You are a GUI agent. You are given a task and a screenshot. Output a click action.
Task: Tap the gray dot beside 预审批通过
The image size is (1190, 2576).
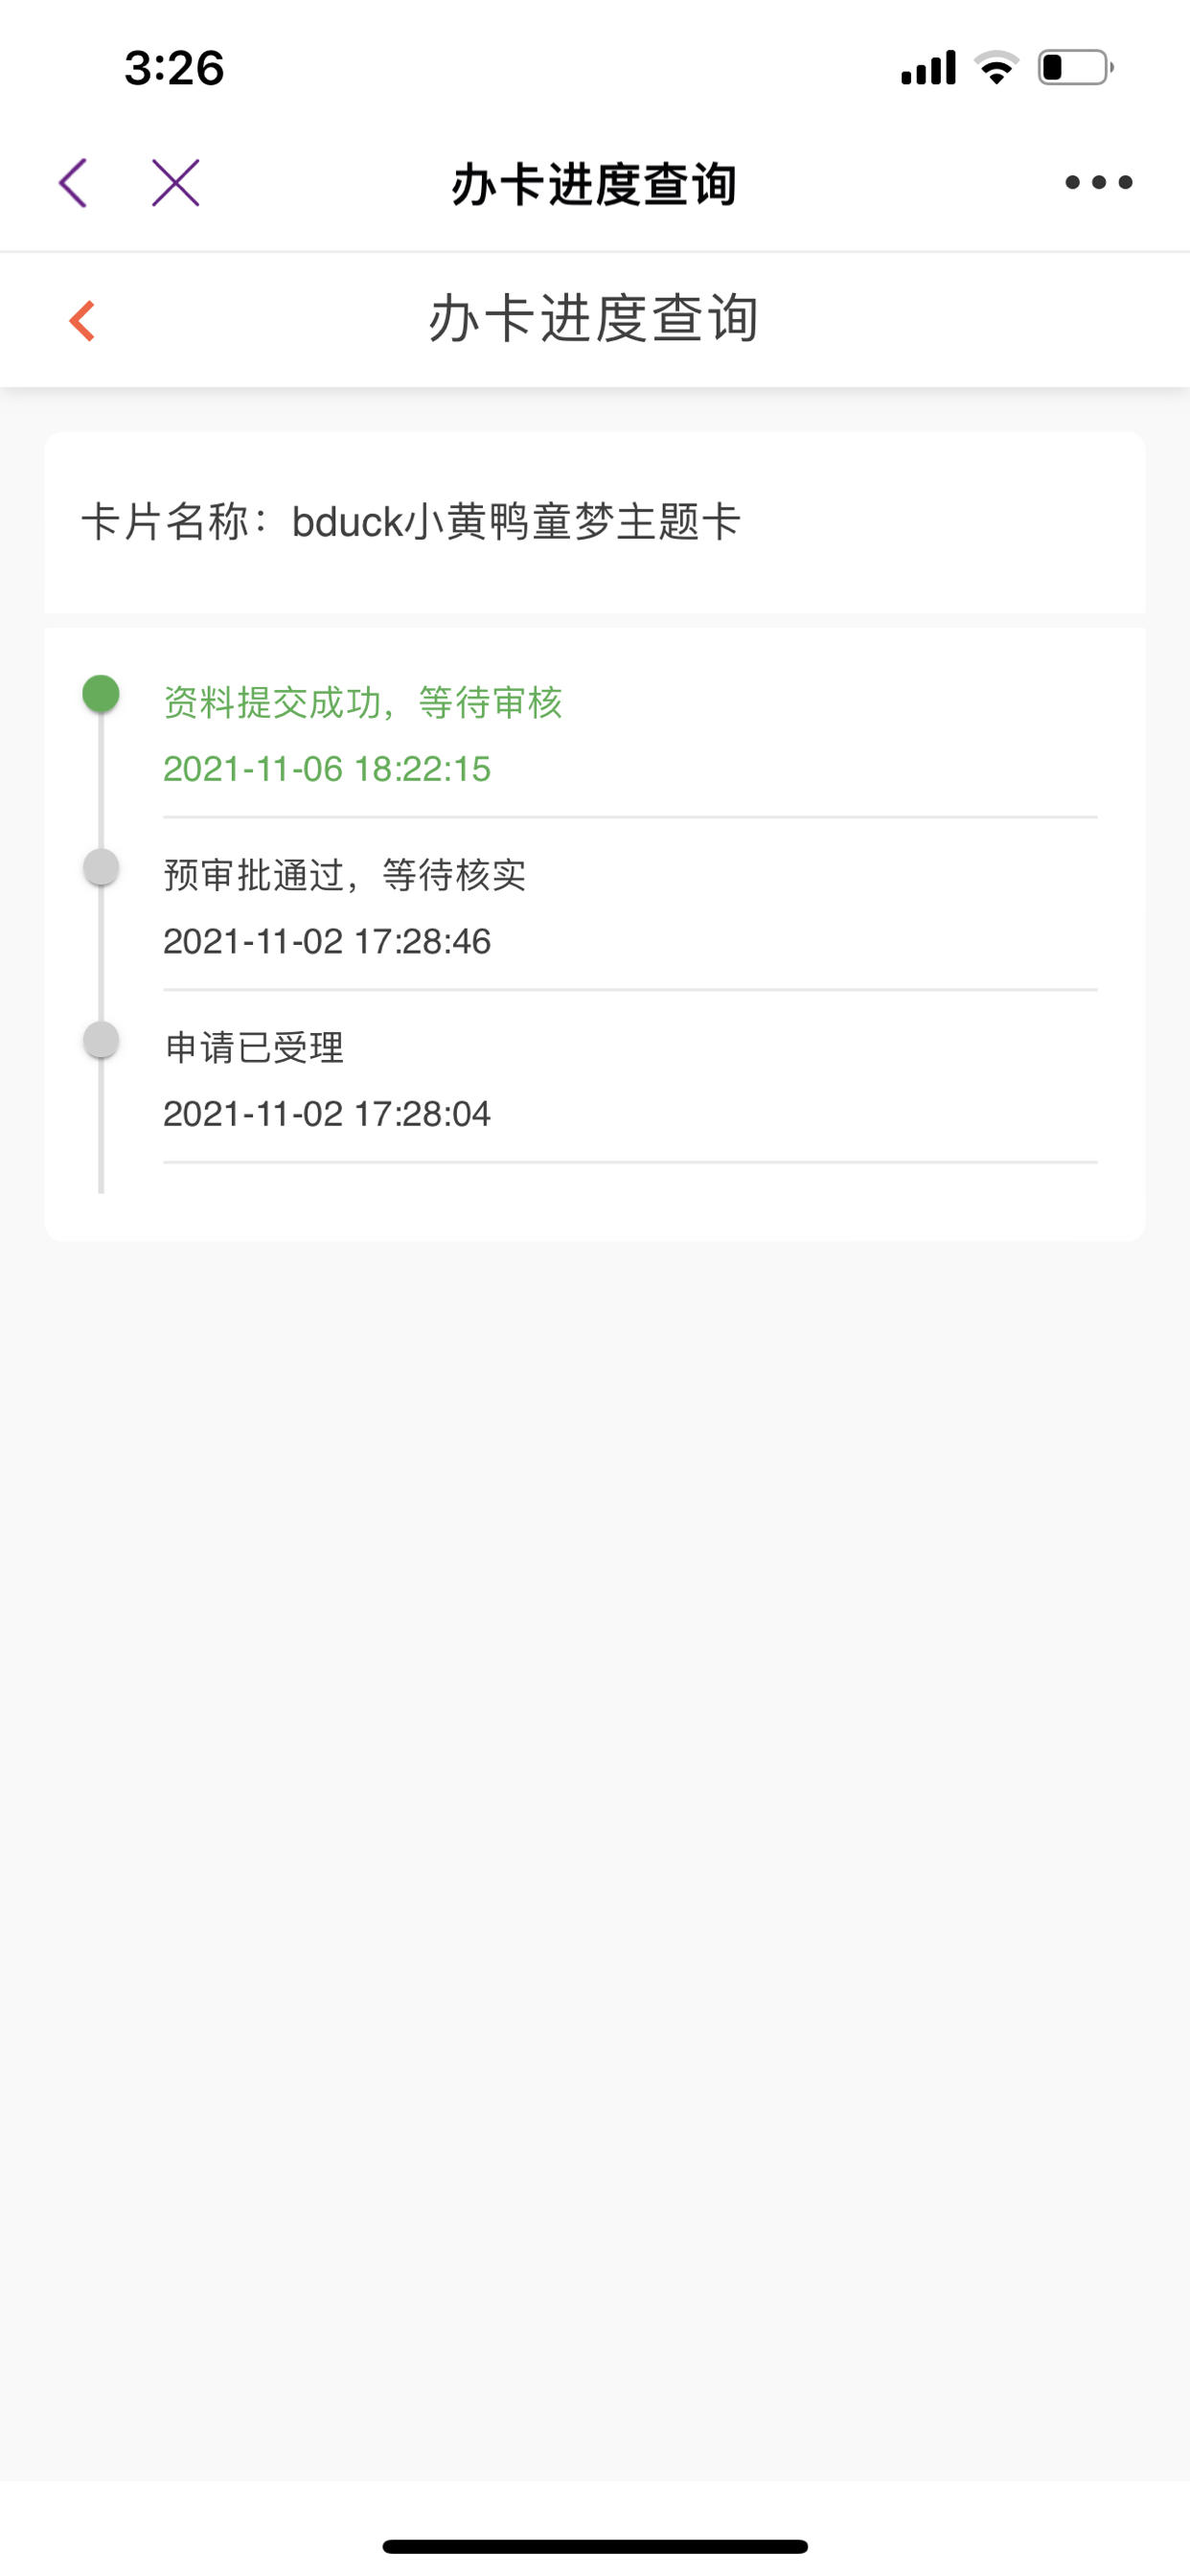pos(101,866)
